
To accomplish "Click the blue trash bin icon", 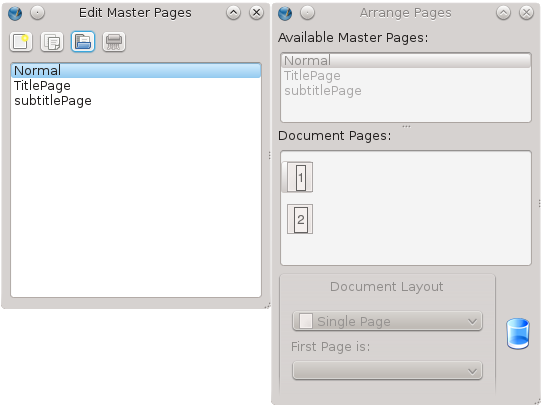I will (x=518, y=333).
